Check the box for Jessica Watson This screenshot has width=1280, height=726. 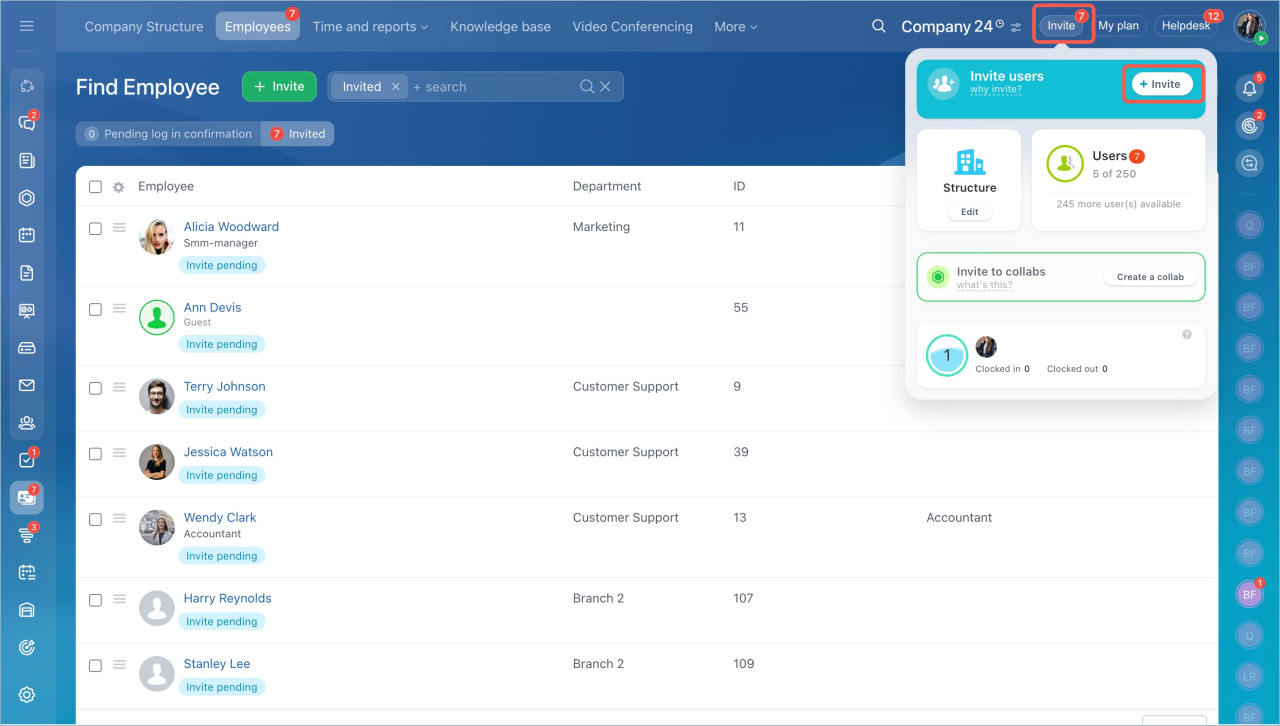tap(95, 454)
